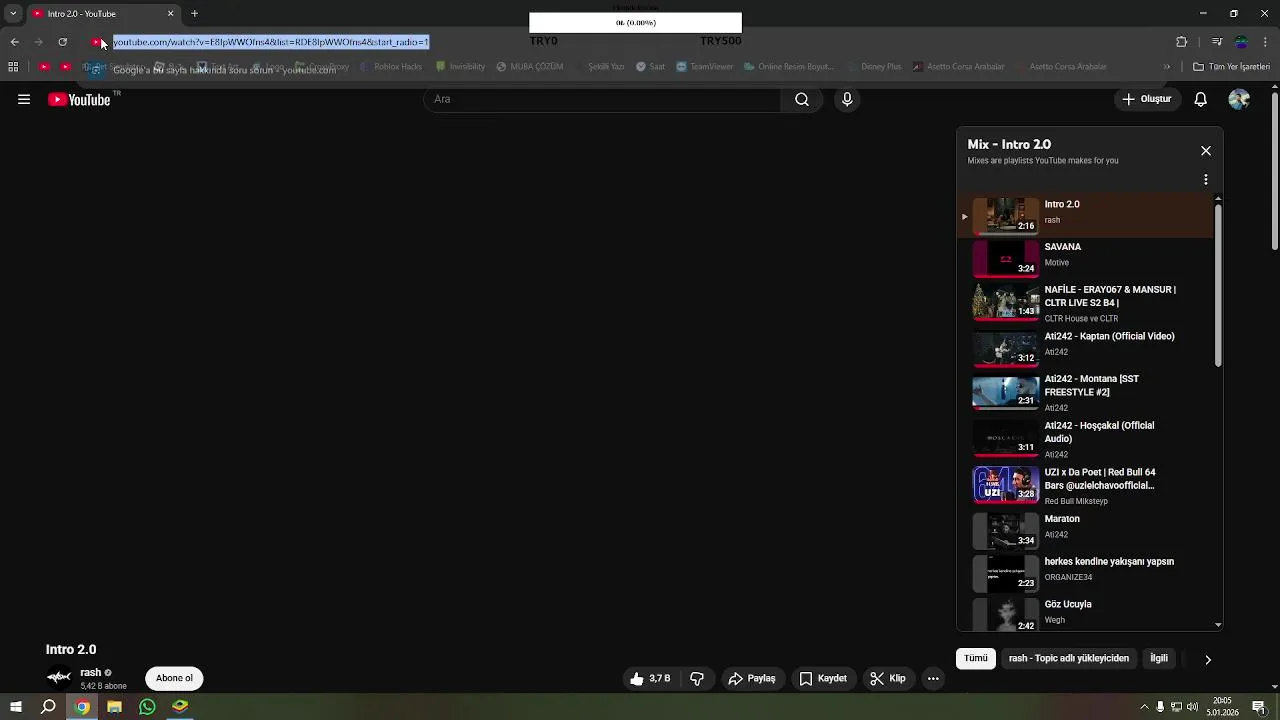Play NAFİLE - ERAY067 & MANSUR mix item
This screenshot has height=720, width=1280.
coord(1087,303)
